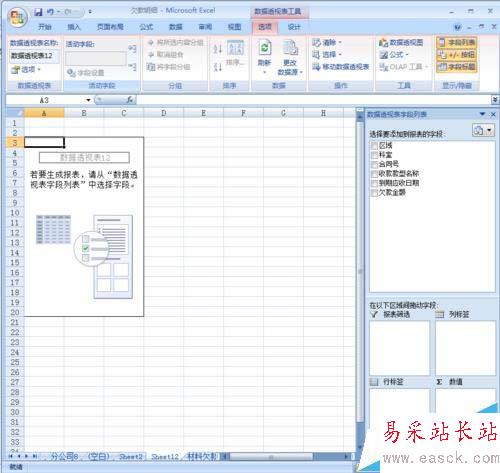The image size is (500, 473).
Task: Open the round Office button menu
Action: [x=17, y=17]
